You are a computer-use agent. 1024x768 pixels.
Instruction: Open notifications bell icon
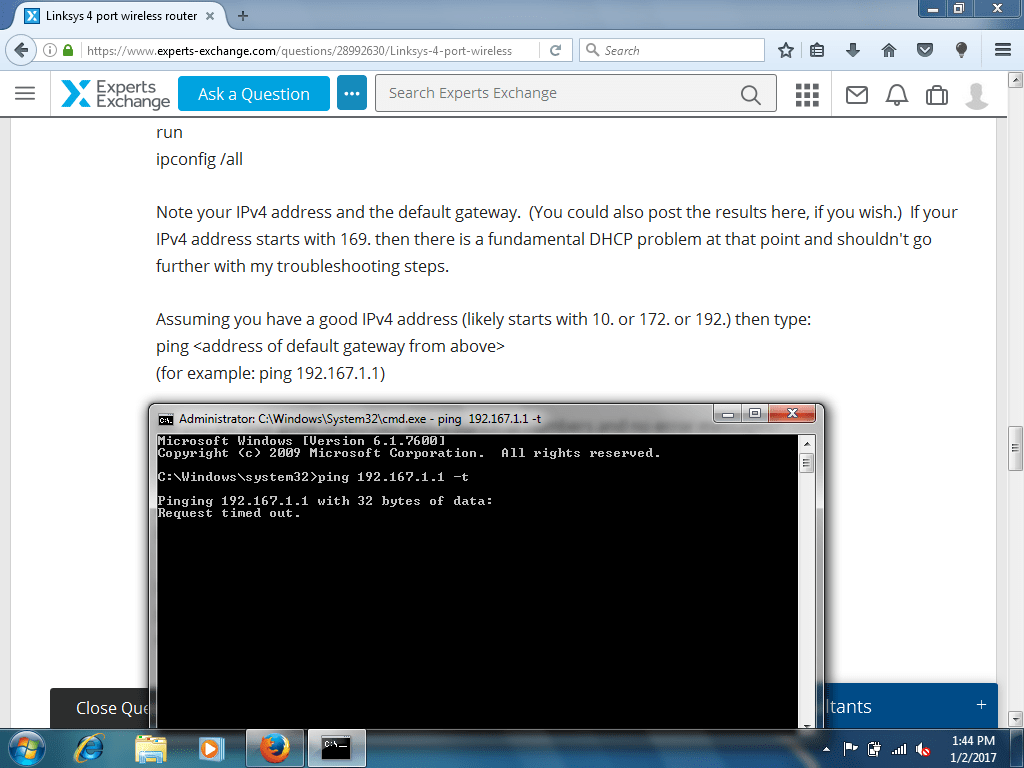tap(897, 95)
